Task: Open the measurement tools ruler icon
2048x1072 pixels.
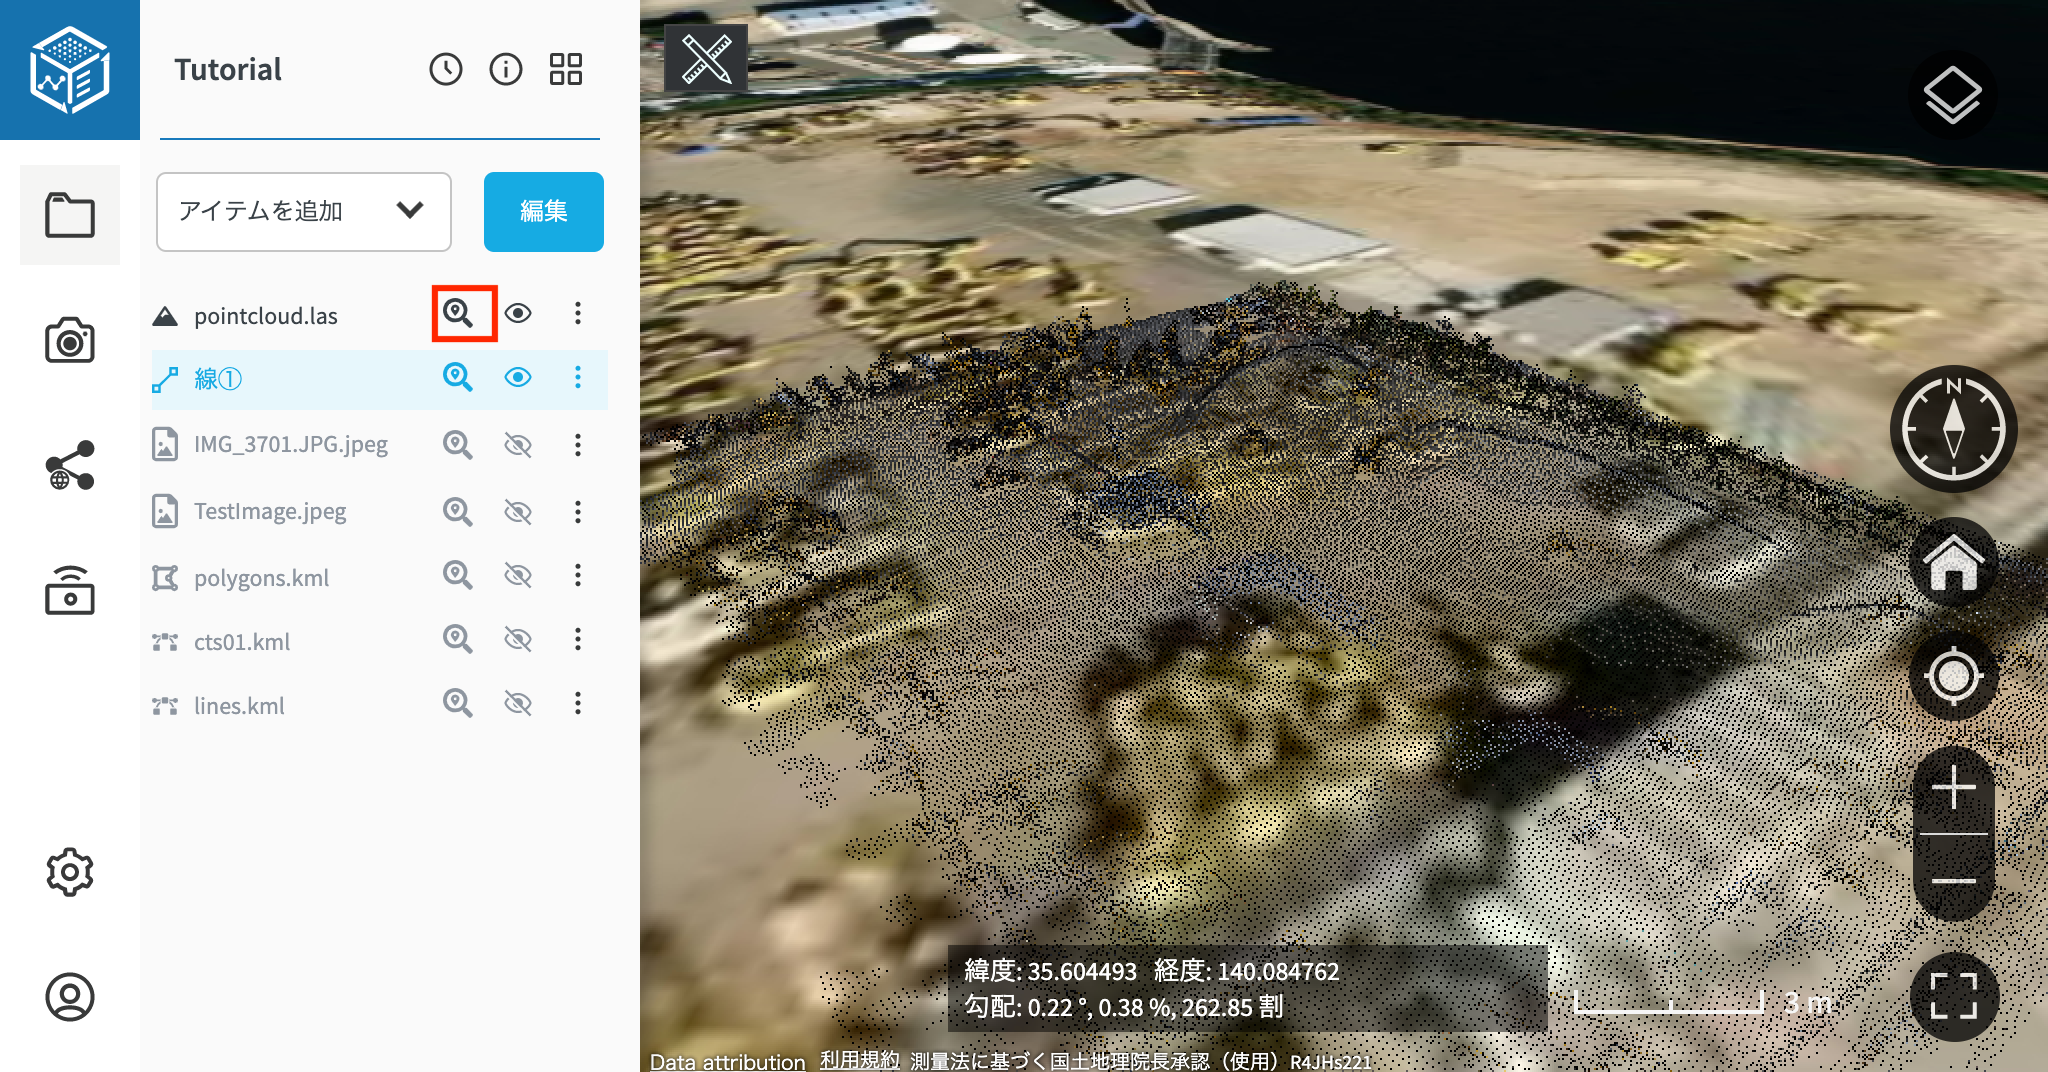Action: tap(706, 59)
